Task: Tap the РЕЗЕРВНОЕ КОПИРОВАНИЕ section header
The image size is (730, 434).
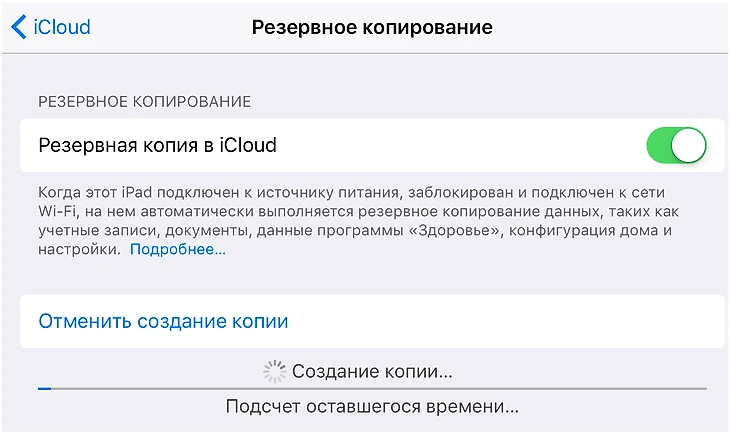Action: pyautogui.click(x=144, y=102)
